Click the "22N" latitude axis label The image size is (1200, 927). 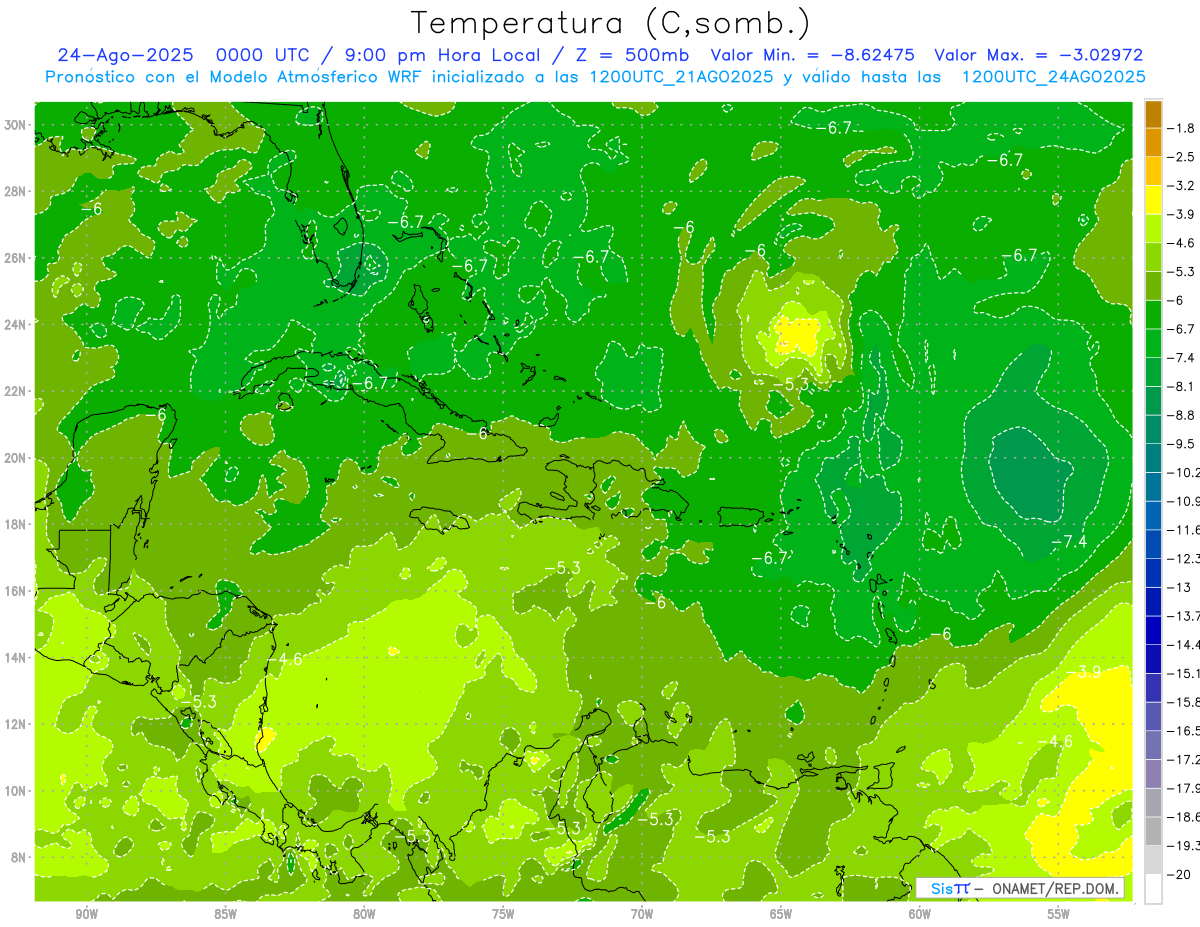17,391
